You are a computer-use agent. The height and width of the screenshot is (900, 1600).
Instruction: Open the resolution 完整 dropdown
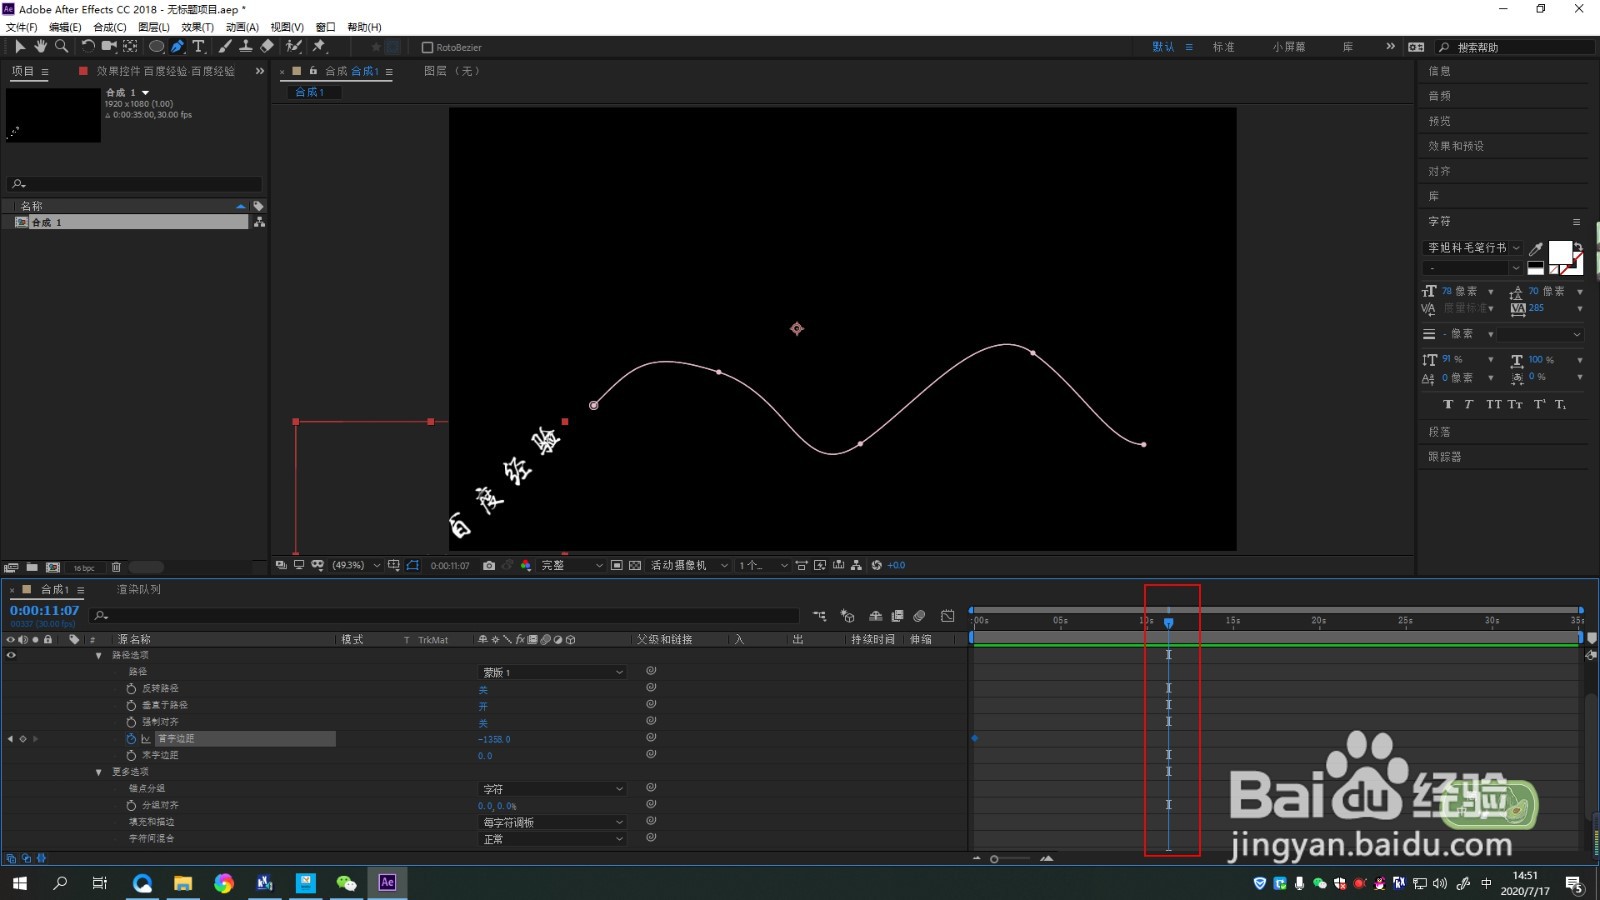[572, 565]
